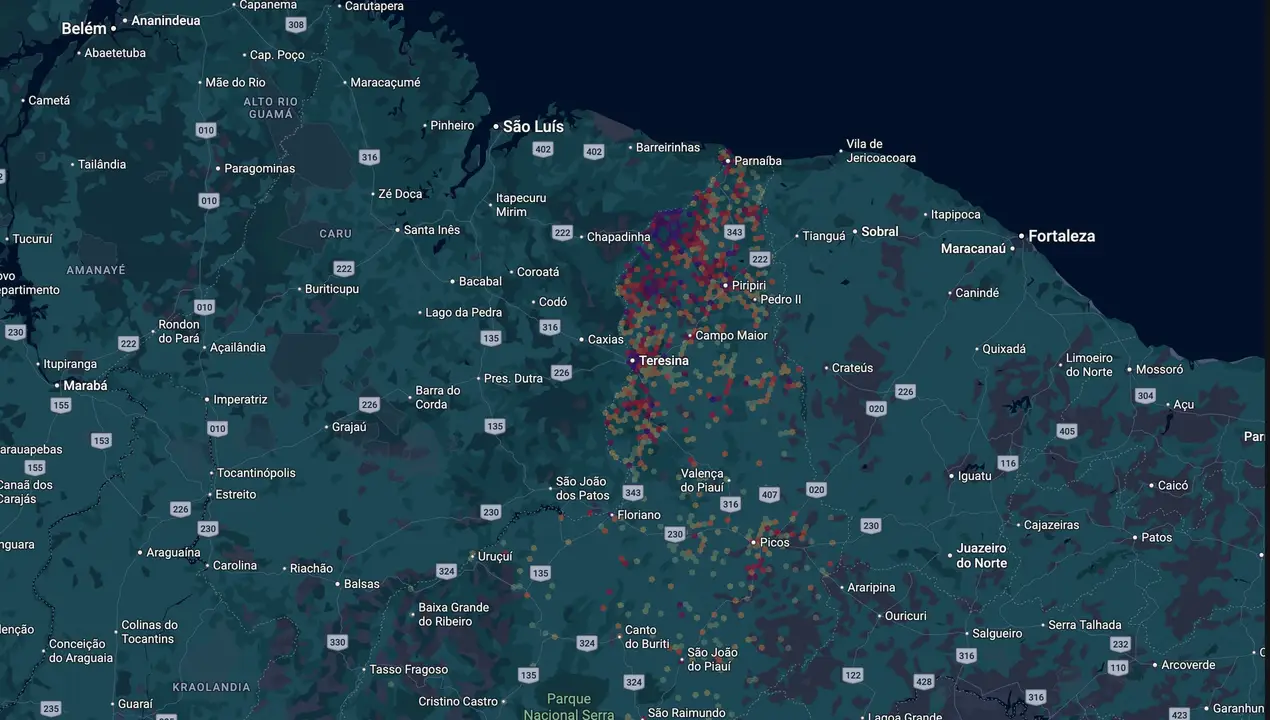Click the Chapadinha label

coord(618,238)
